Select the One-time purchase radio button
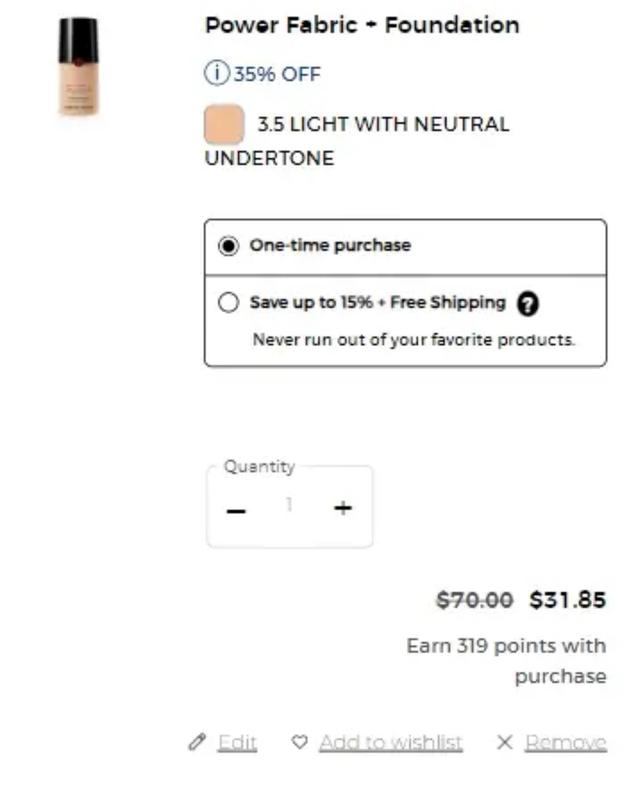 229,246
